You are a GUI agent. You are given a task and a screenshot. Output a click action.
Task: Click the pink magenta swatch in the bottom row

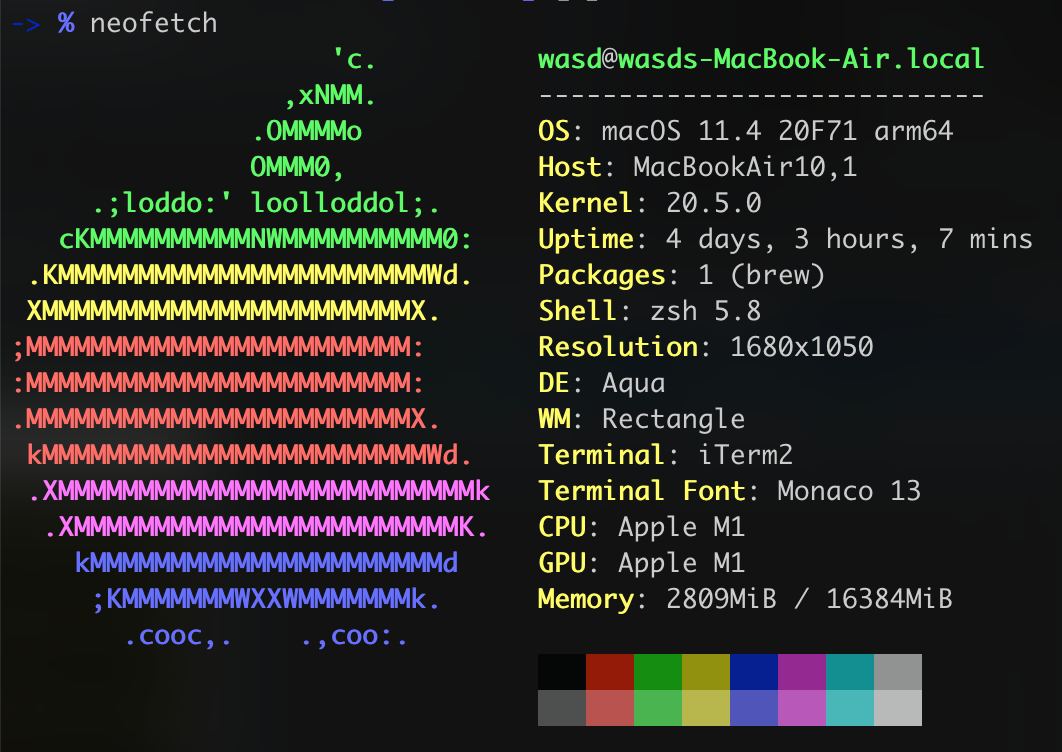click(802, 708)
